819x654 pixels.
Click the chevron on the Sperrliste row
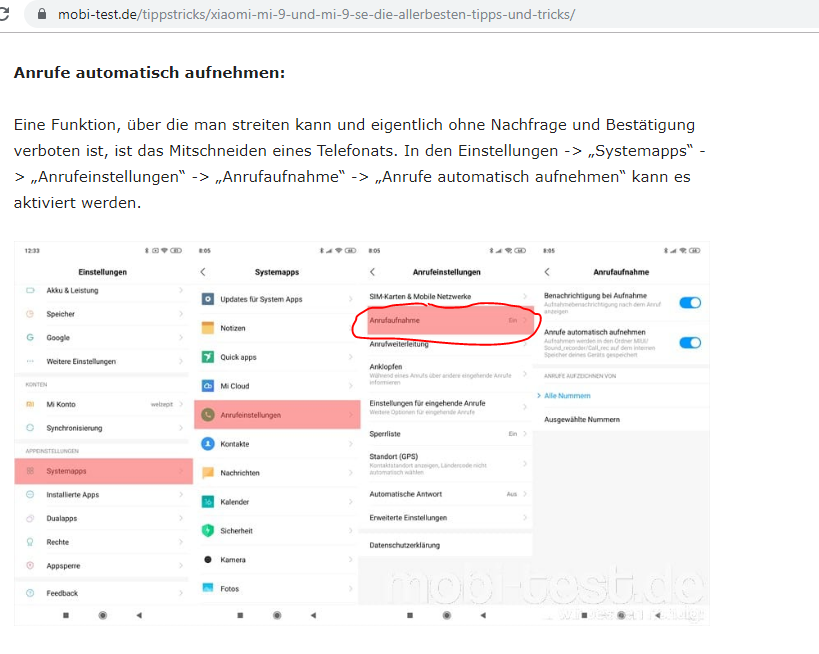(x=524, y=434)
